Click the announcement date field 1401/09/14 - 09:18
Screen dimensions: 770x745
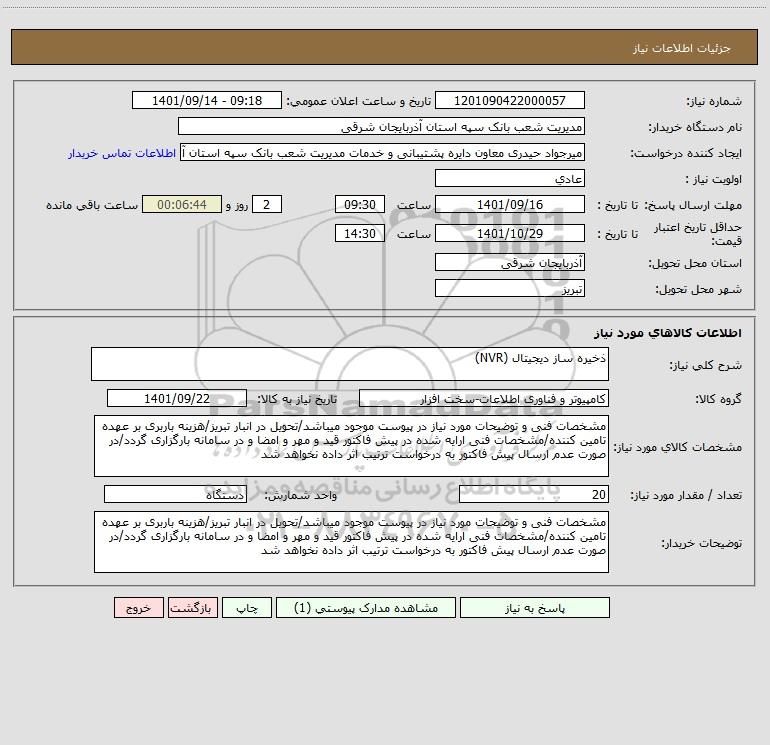[207, 100]
